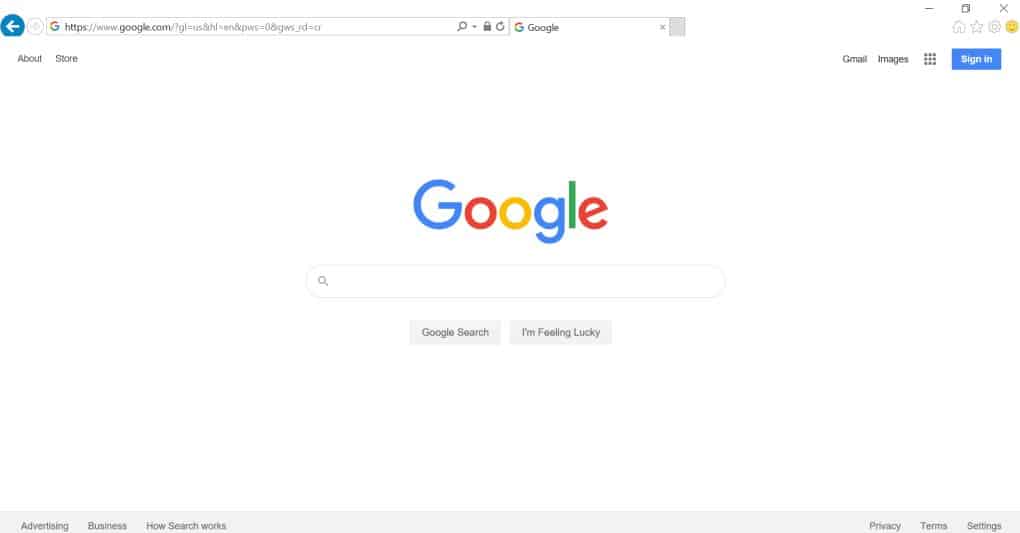Open the Settings link in the footer
Image resolution: width=1020 pixels, height=533 pixels.
[x=984, y=526]
